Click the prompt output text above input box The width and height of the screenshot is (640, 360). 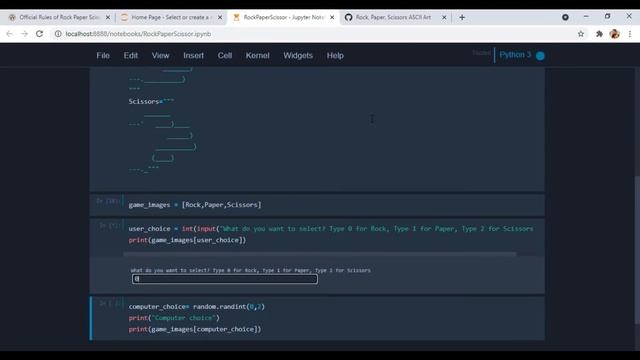[x=250, y=270]
